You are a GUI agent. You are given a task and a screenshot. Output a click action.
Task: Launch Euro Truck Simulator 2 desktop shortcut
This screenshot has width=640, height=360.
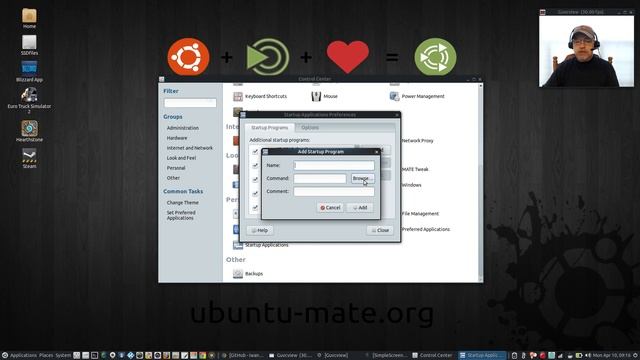coord(29,100)
